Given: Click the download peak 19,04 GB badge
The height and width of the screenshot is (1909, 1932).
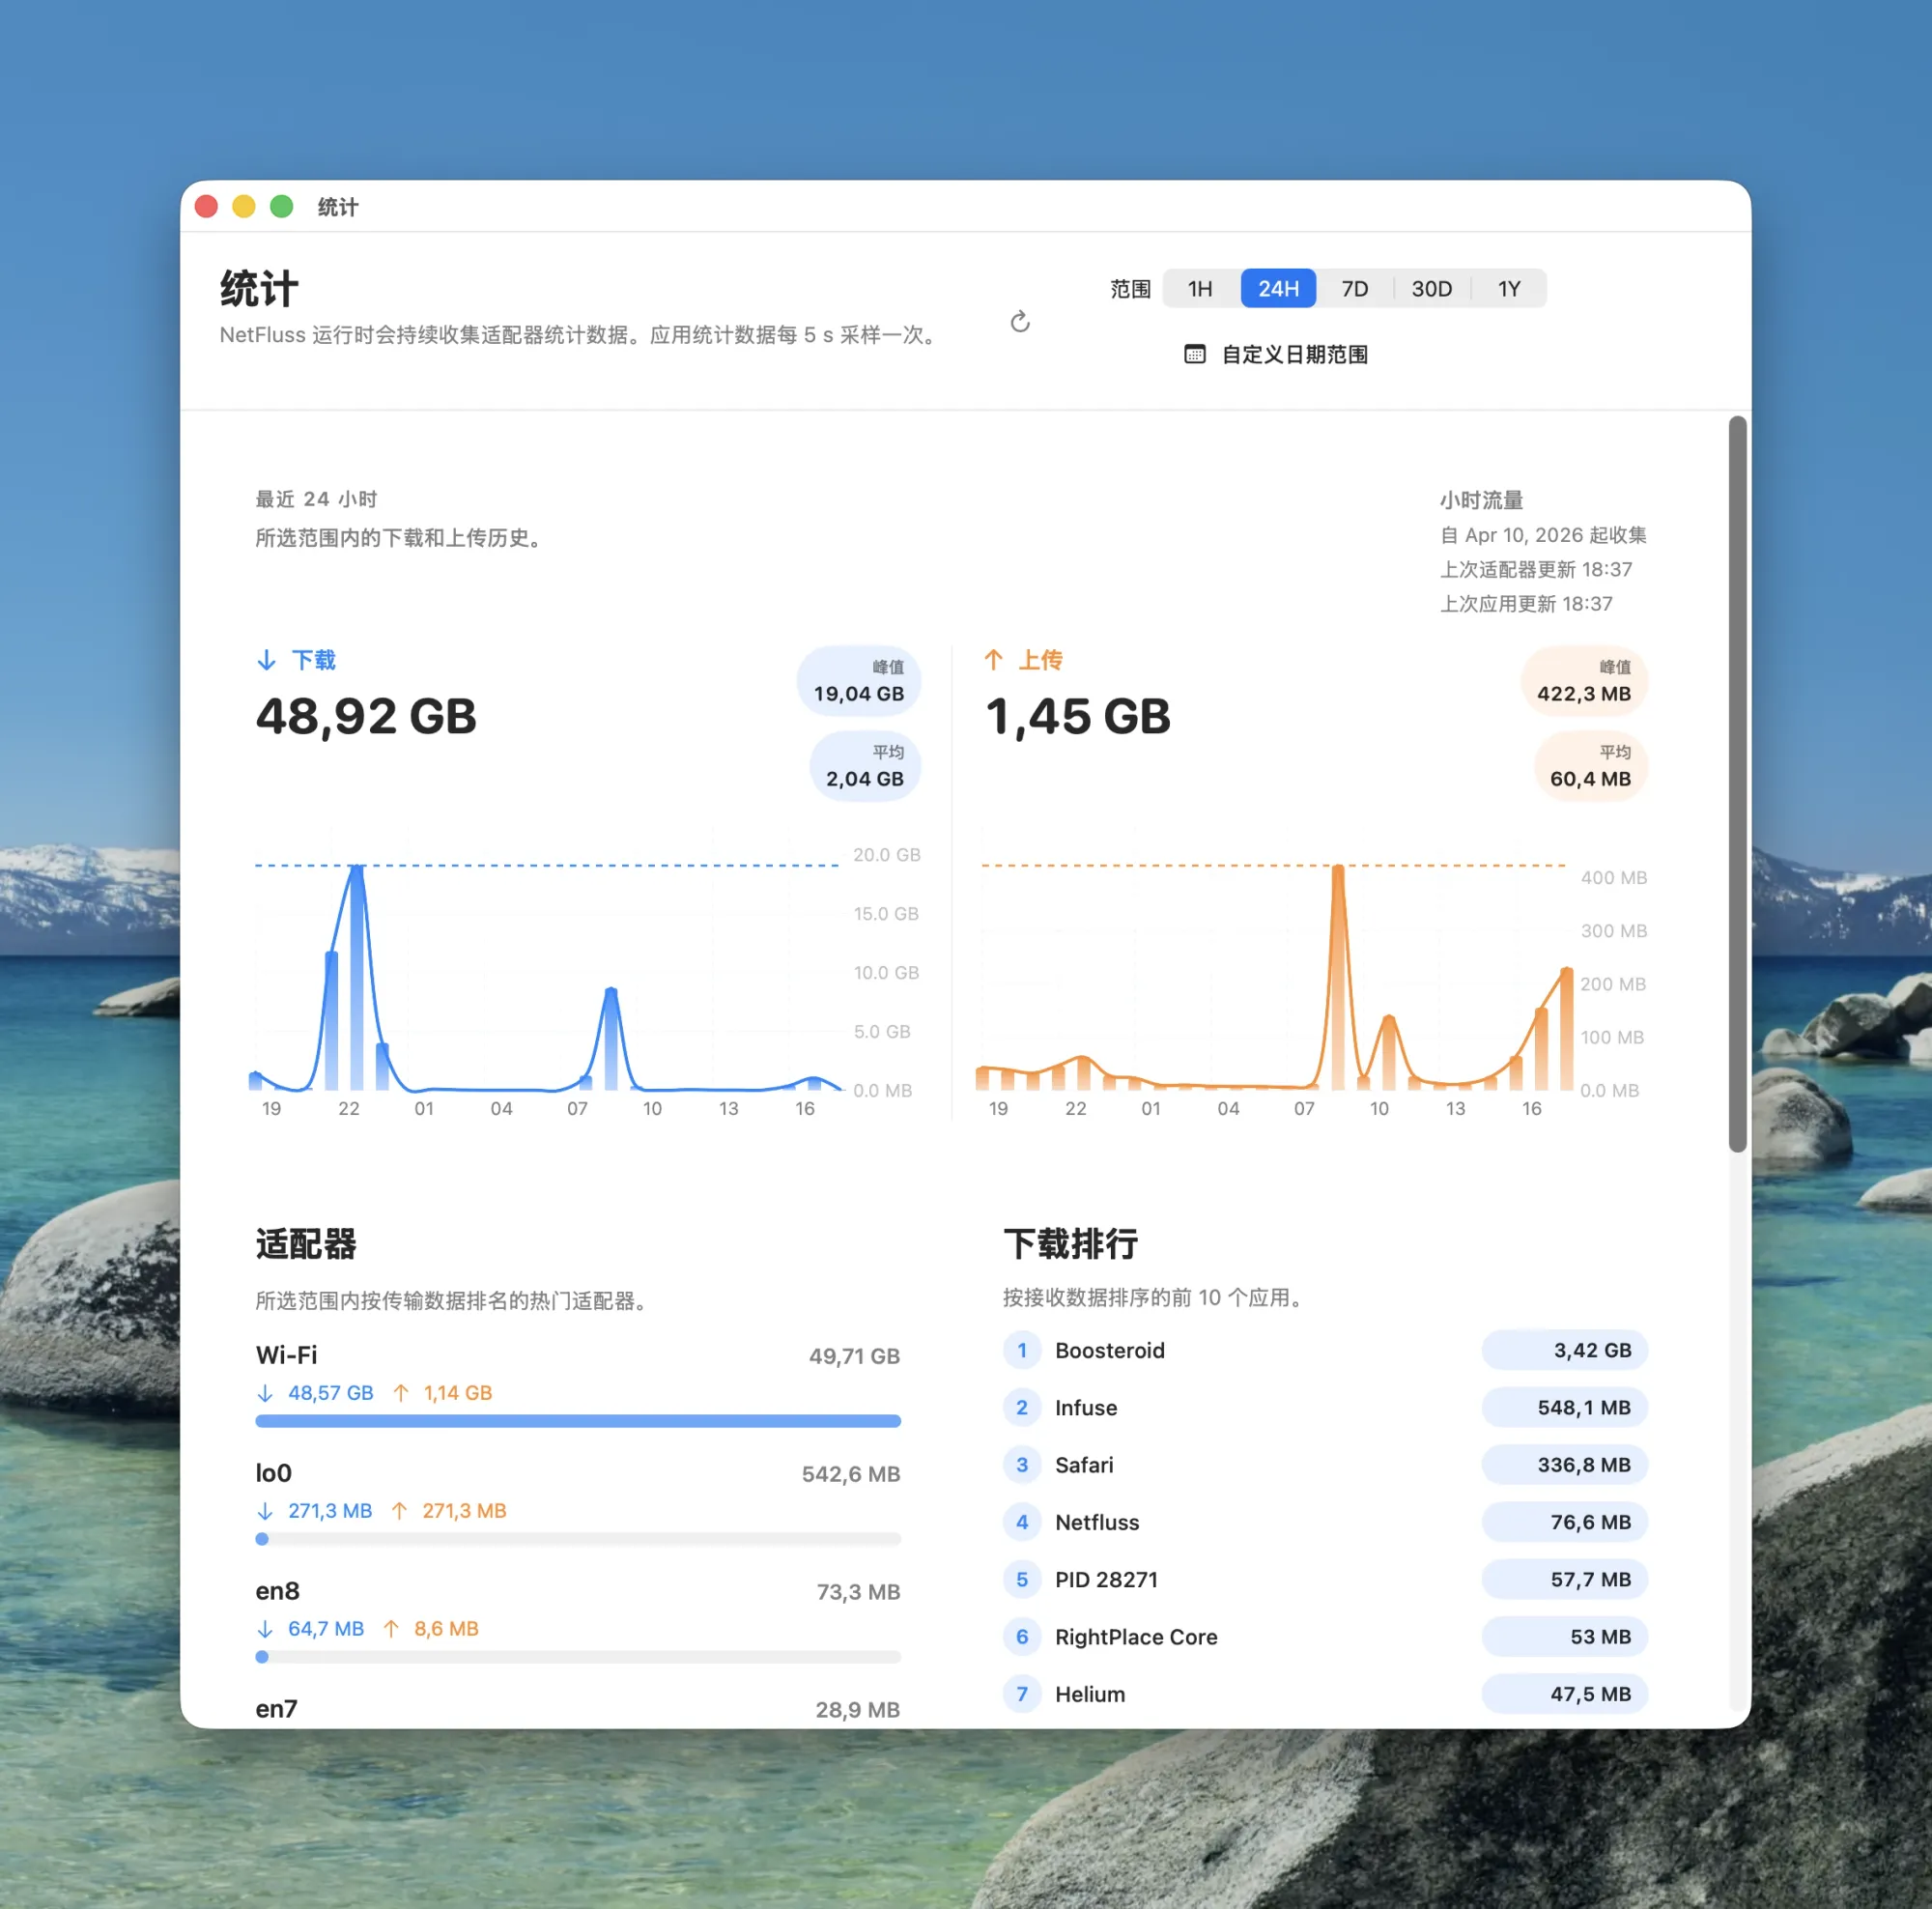Looking at the screenshot, I should [858, 682].
